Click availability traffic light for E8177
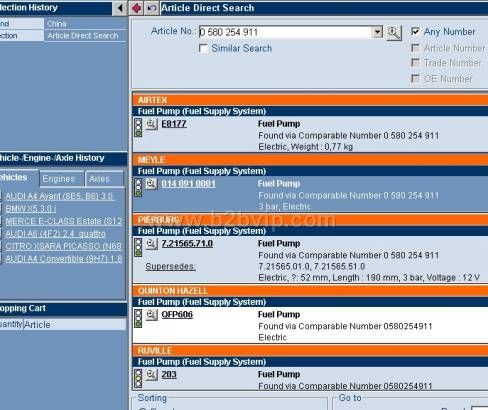The width and height of the screenshot is (488, 410). tap(138, 128)
